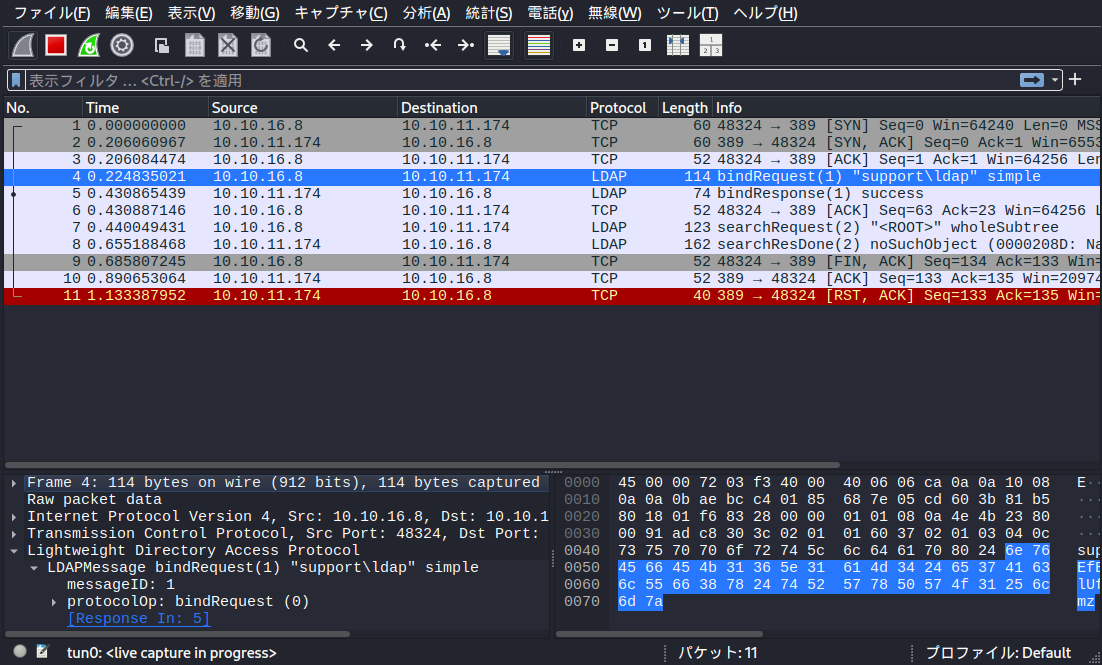
Task: Click the expert information circle in status bar
Action: [x=20, y=652]
